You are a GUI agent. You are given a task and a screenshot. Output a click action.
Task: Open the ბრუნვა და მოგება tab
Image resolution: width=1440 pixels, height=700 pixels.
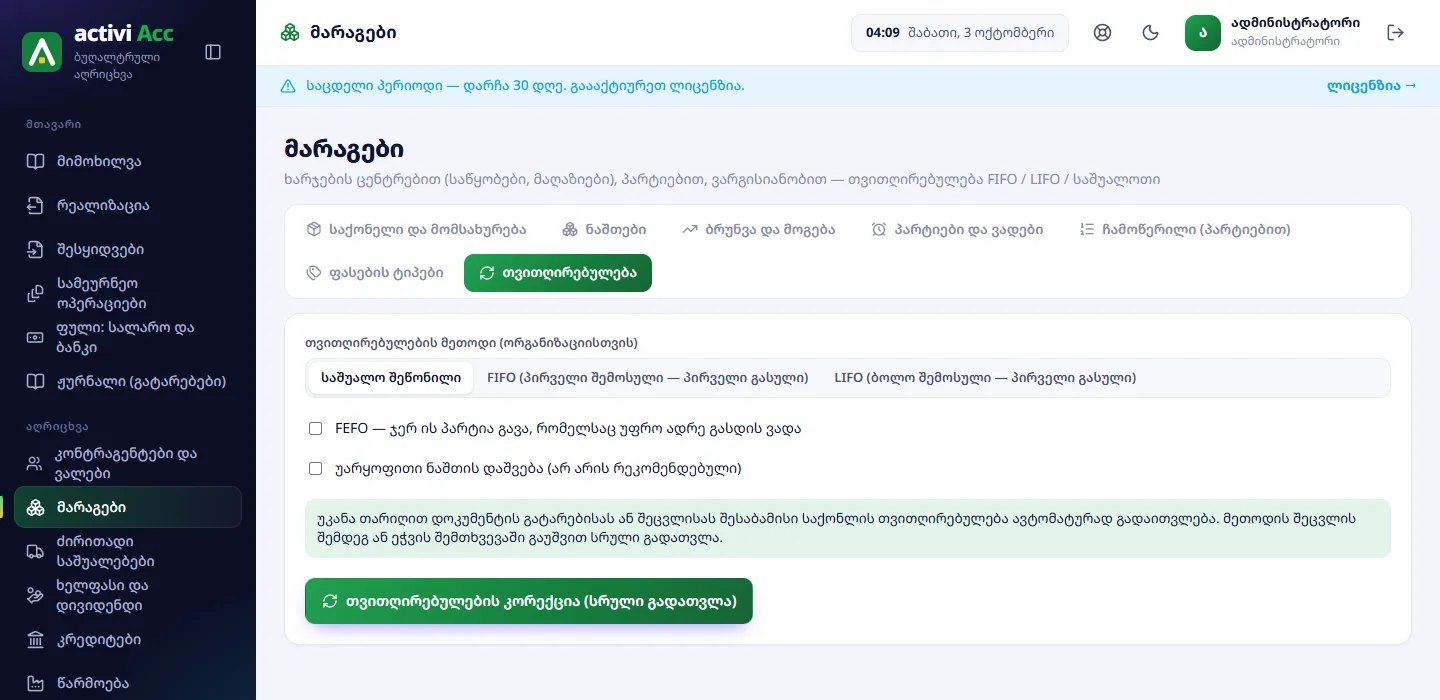point(759,230)
